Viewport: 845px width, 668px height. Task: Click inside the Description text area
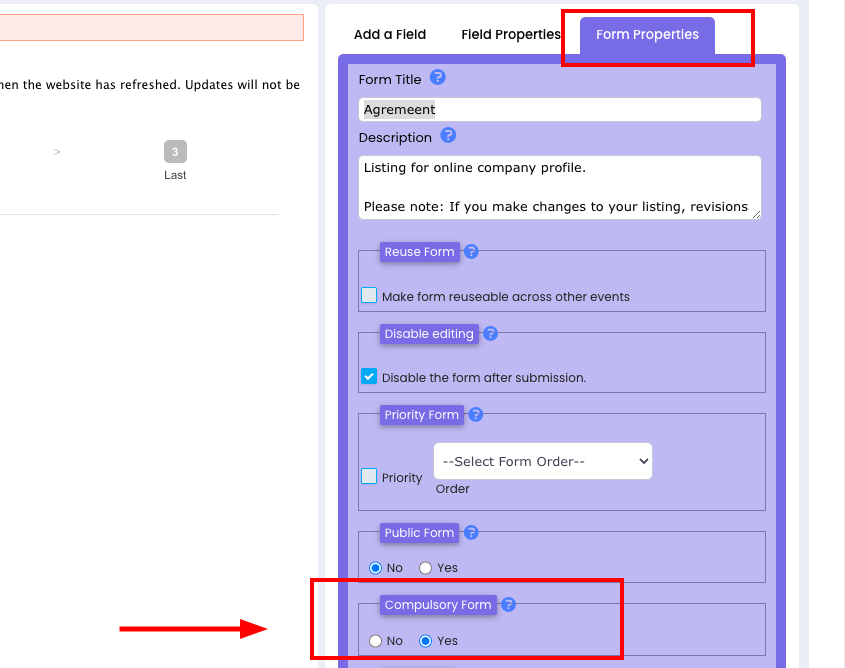559,187
